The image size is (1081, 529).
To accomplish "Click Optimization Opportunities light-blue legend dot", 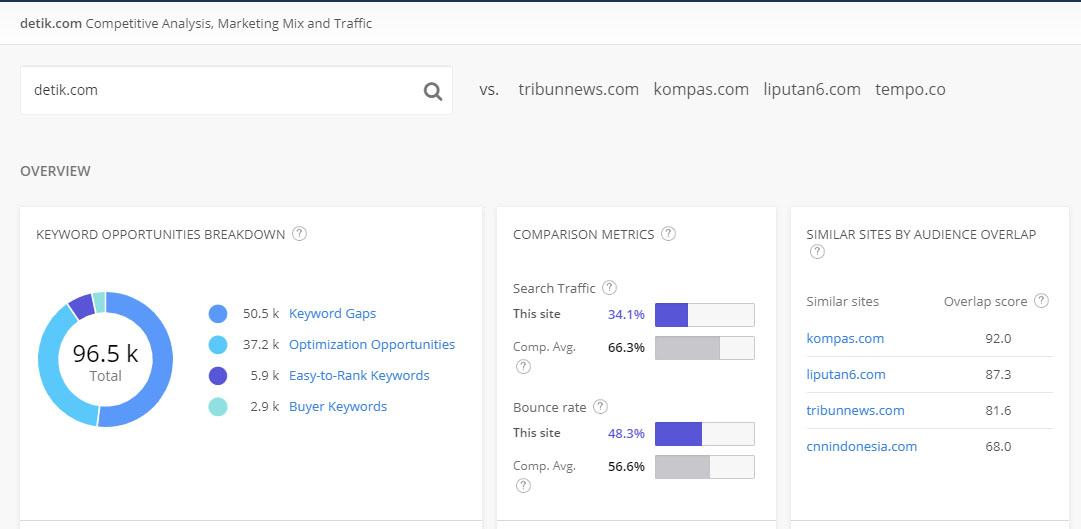I will [x=218, y=345].
